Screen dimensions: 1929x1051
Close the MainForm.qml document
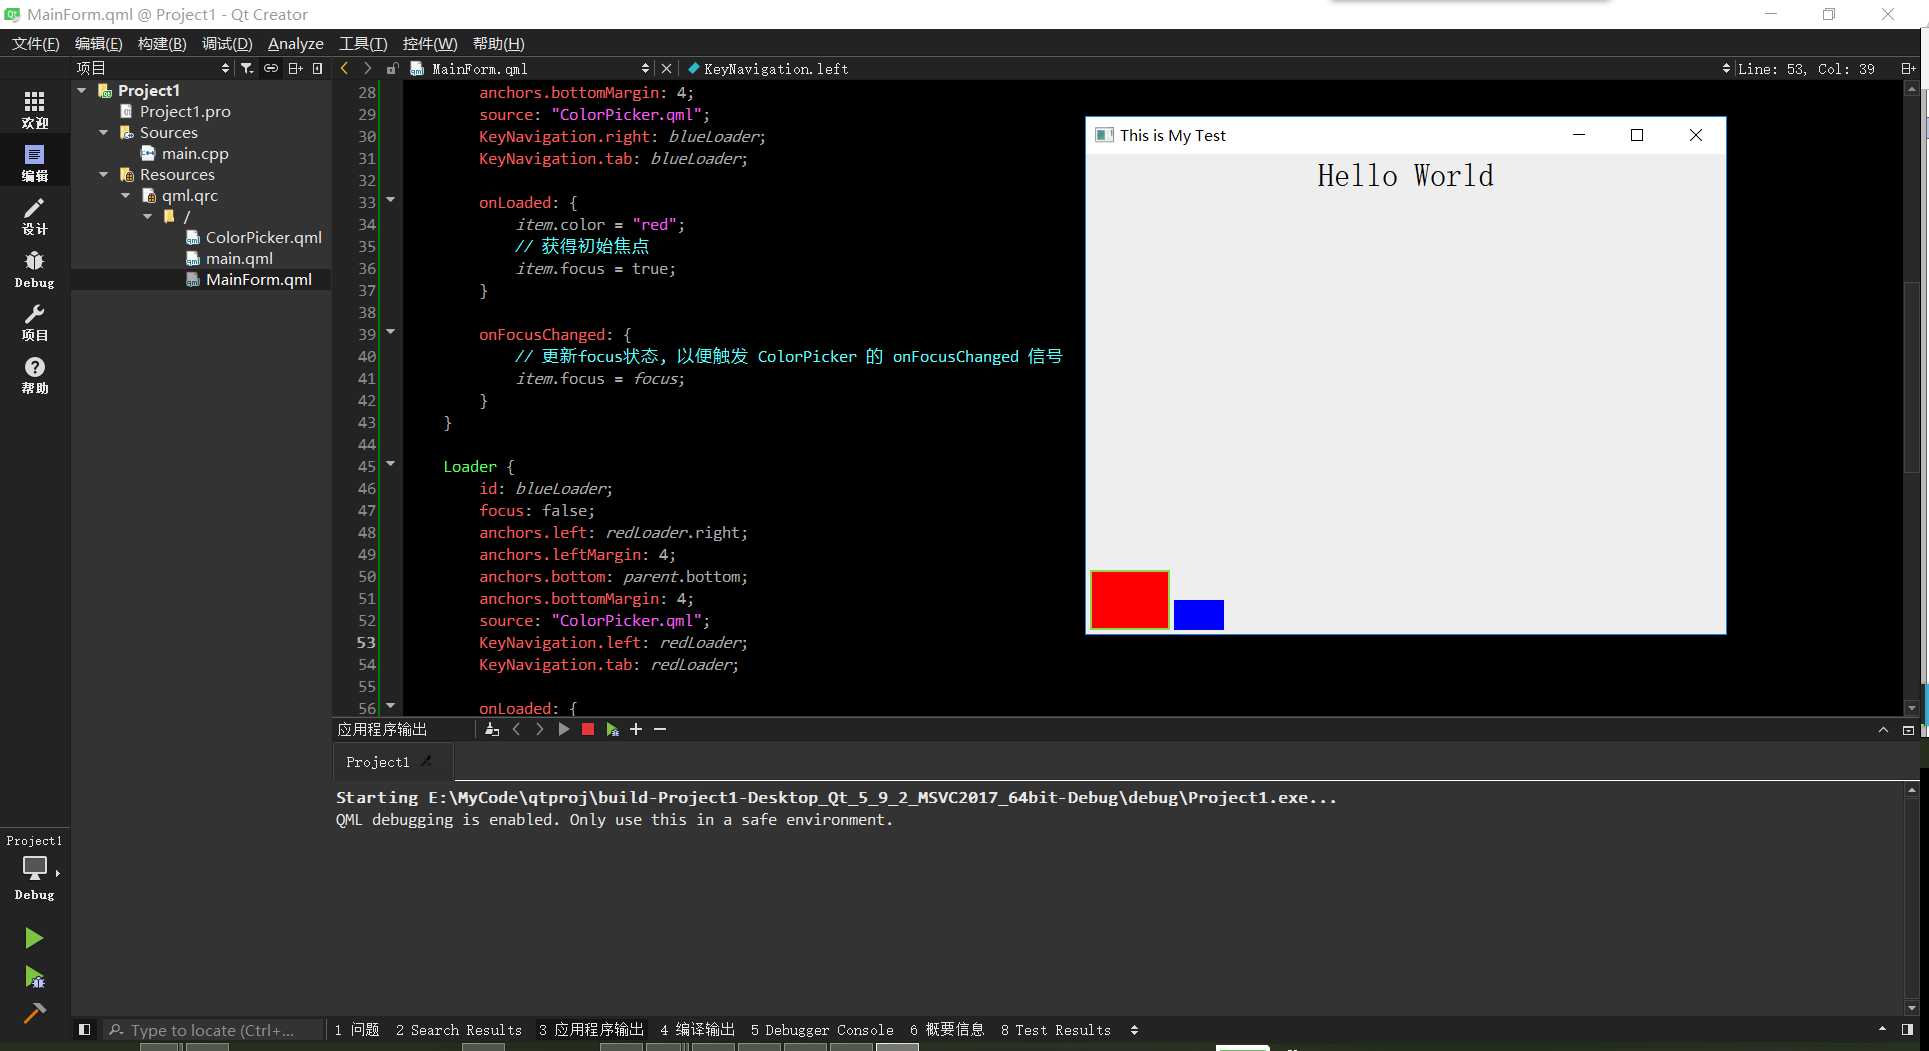pos(667,68)
